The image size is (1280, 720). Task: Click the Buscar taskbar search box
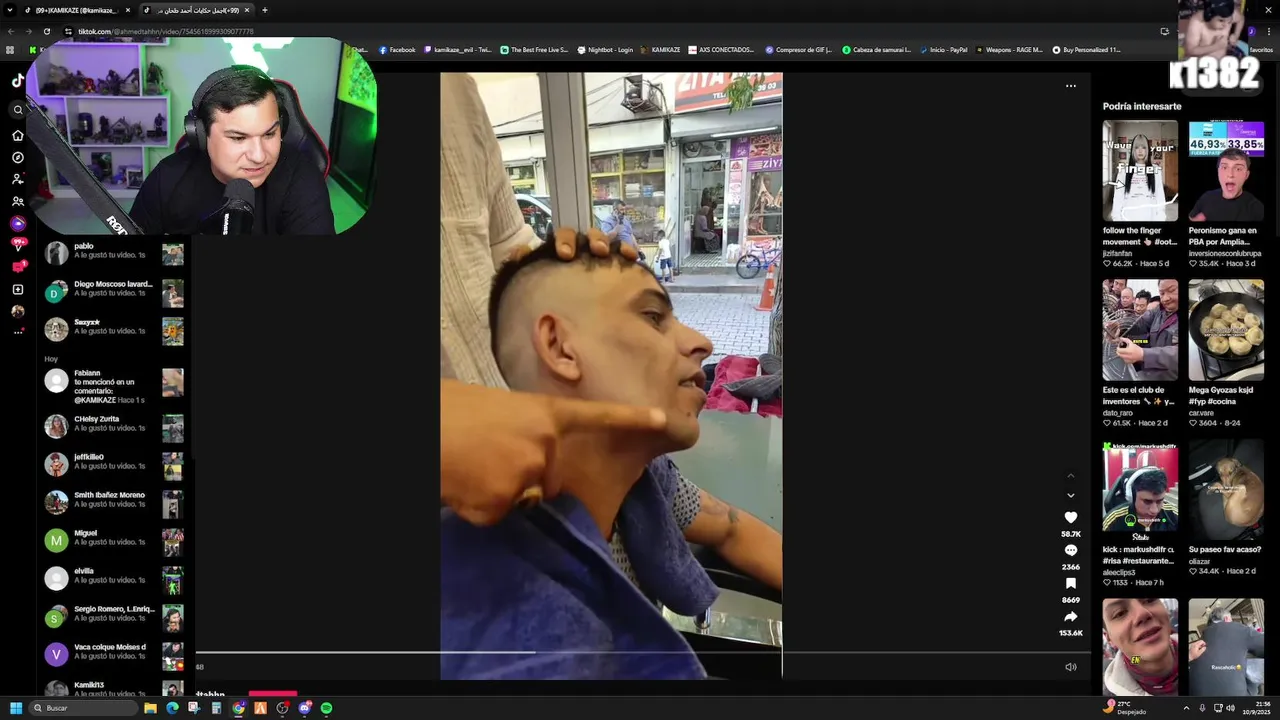pyautogui.click(x=84, y=708)
